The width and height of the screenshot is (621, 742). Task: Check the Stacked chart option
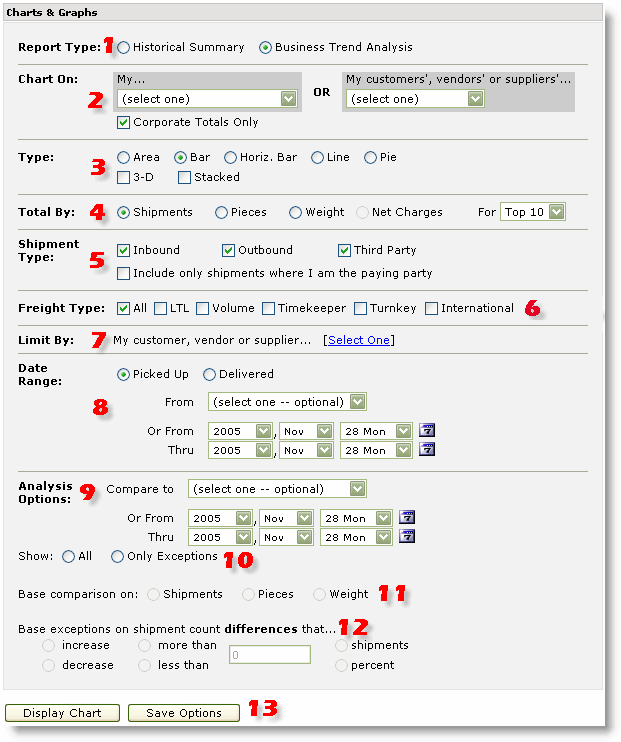(184, 177)
